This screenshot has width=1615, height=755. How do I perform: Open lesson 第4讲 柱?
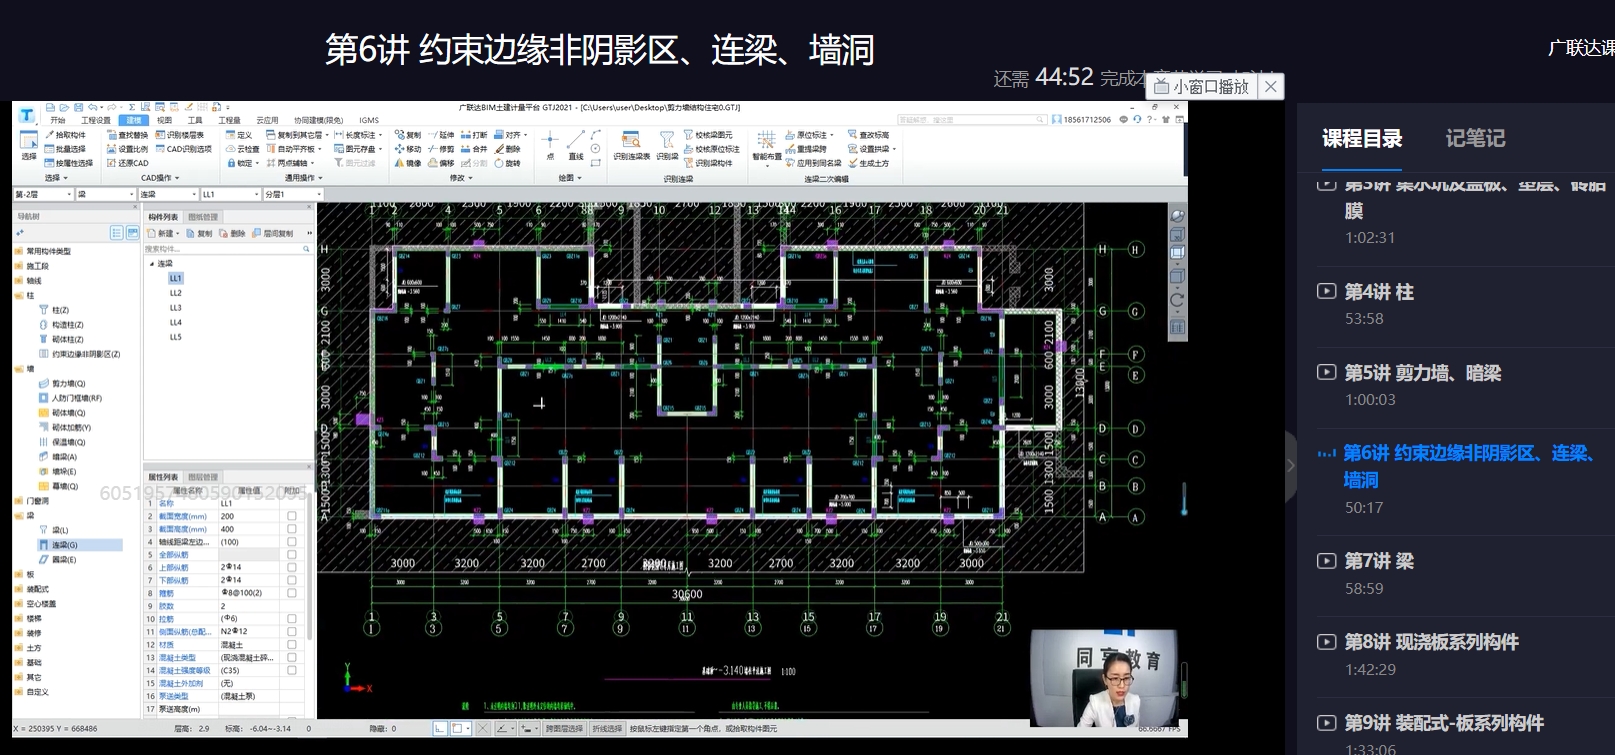pos(1379,292)
